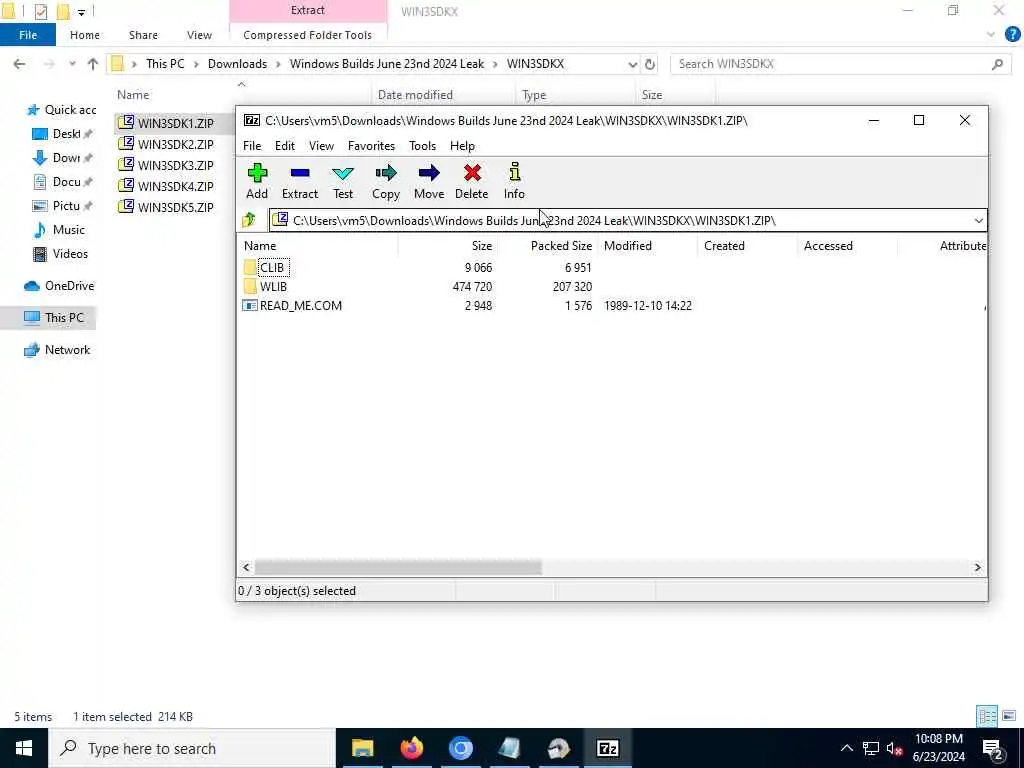1024x768 pixels.
Task: Click the right scroll arrow in 7-Zip
Action: pyautogui.click(x=978, y=568)
